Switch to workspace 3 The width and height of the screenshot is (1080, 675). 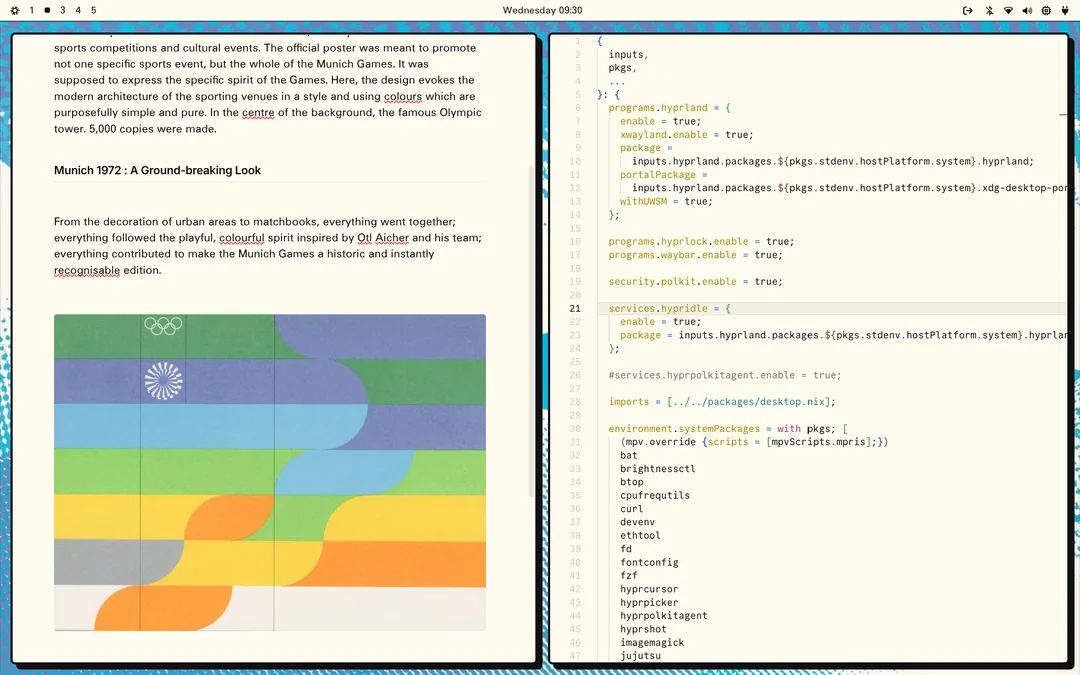tap(62, 10)
